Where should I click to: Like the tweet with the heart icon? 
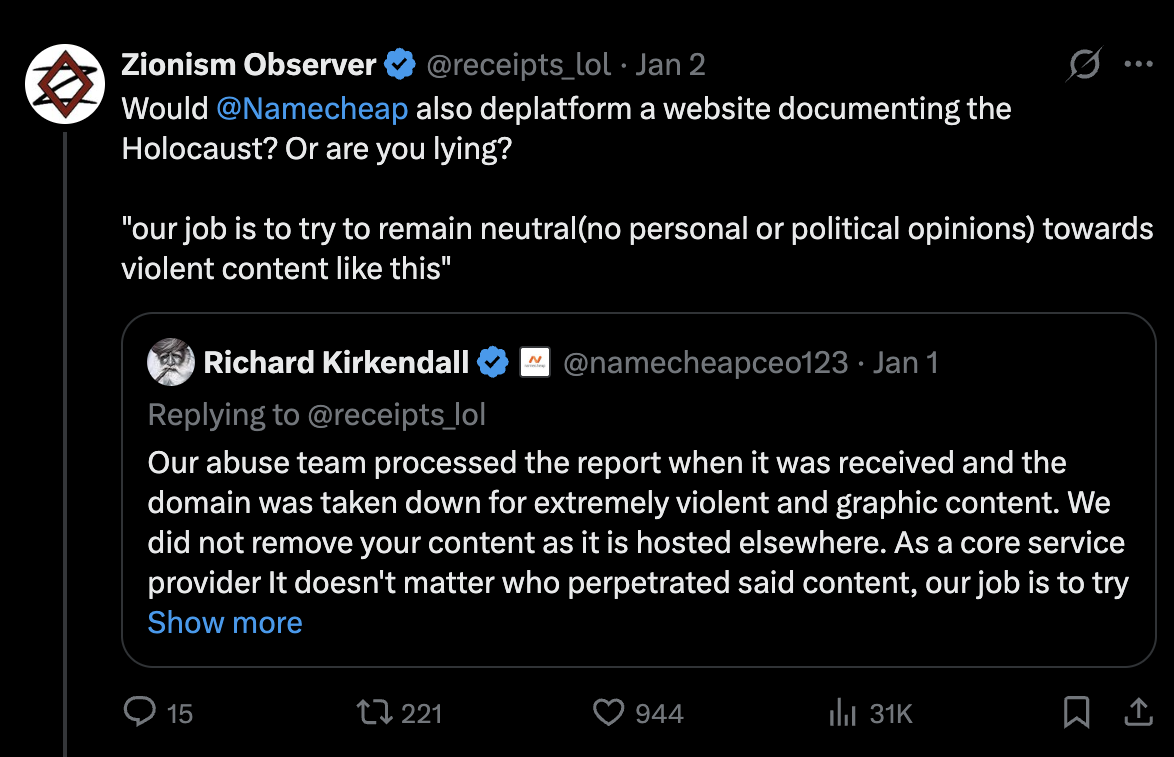click(x=609, y=713)
